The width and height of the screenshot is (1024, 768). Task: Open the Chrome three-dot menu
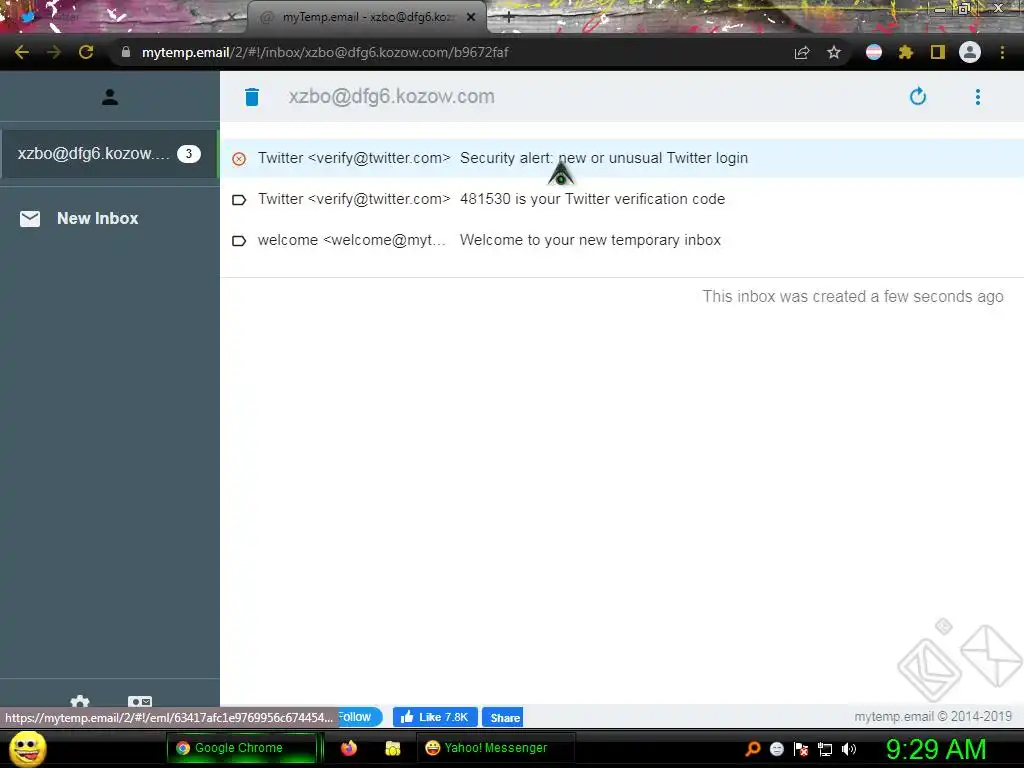click(x=1002, y=52)
